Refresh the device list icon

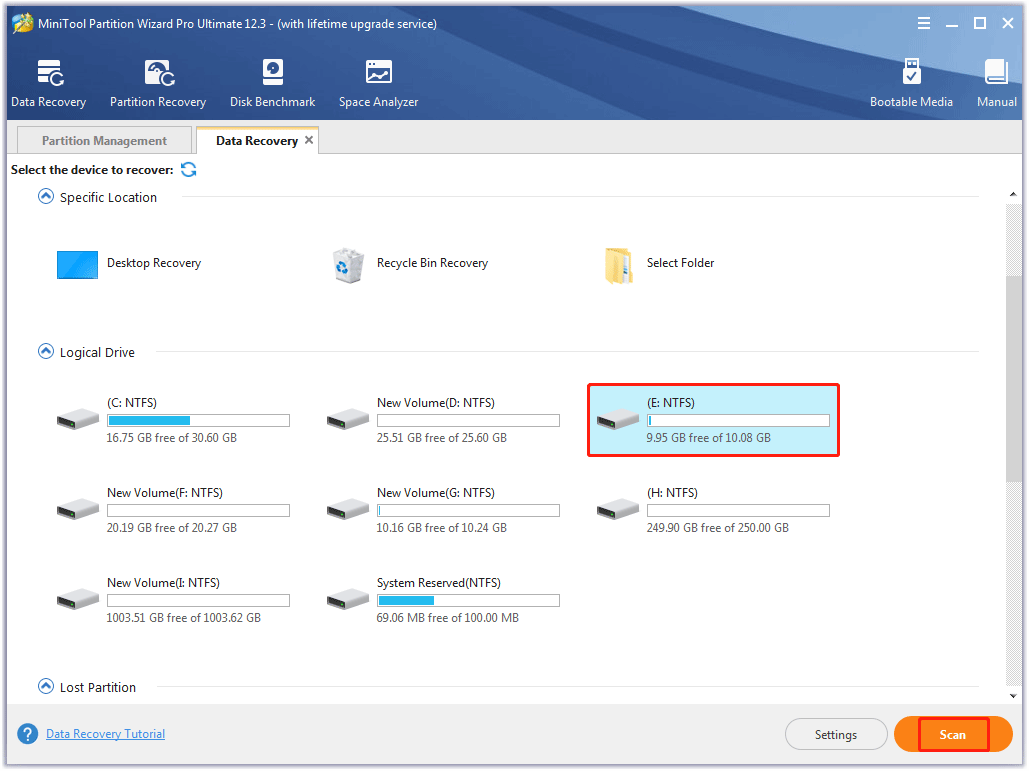189,170
